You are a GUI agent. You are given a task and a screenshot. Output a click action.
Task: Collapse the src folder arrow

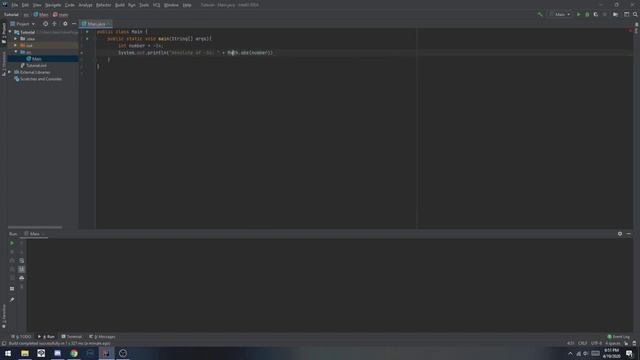click(16, 52)
